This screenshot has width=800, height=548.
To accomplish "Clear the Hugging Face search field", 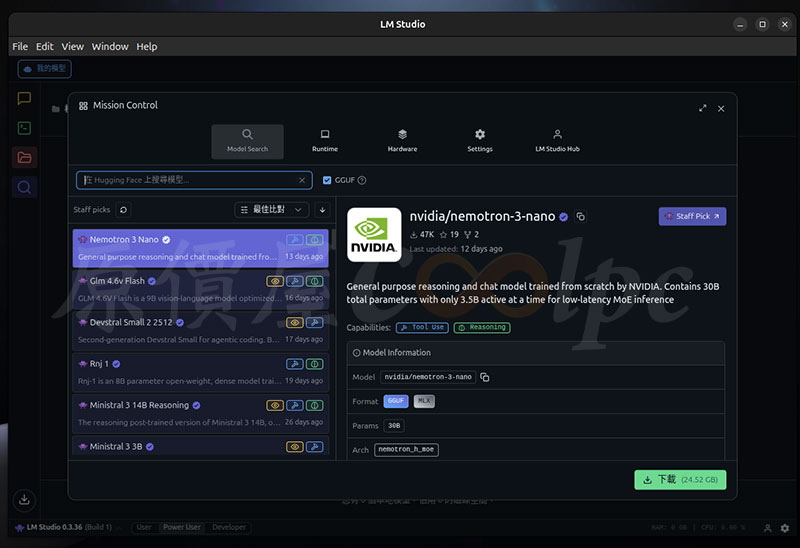I will [x=303, y=180].
